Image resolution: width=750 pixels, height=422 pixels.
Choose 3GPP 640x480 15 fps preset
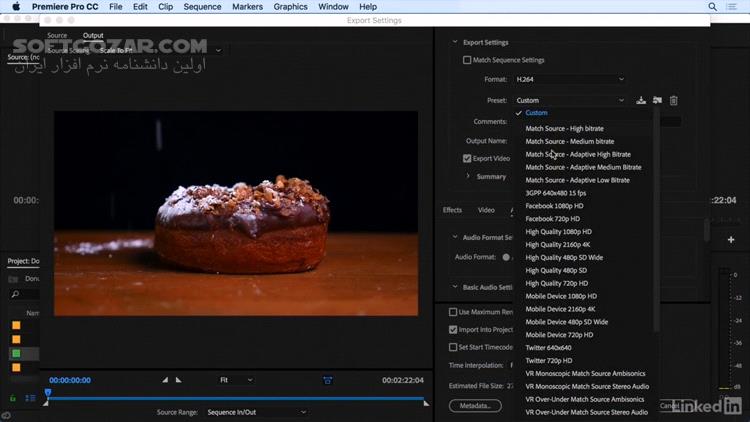tap(556, 193)
